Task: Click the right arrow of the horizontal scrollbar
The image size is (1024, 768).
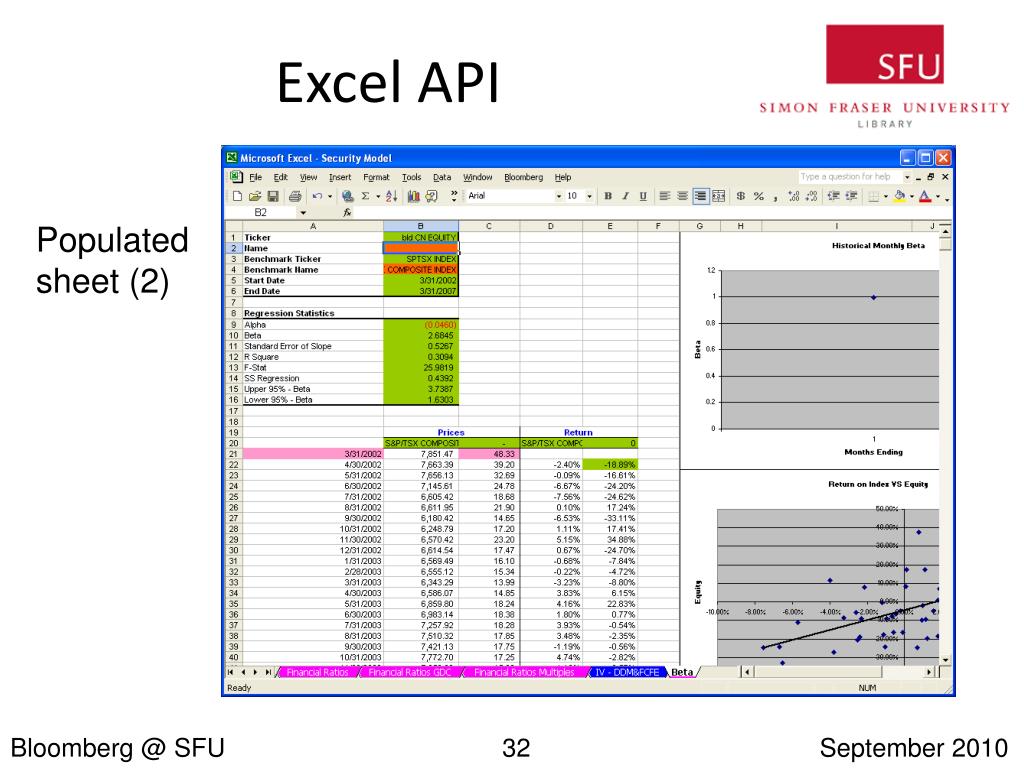Action: [929, 672]
